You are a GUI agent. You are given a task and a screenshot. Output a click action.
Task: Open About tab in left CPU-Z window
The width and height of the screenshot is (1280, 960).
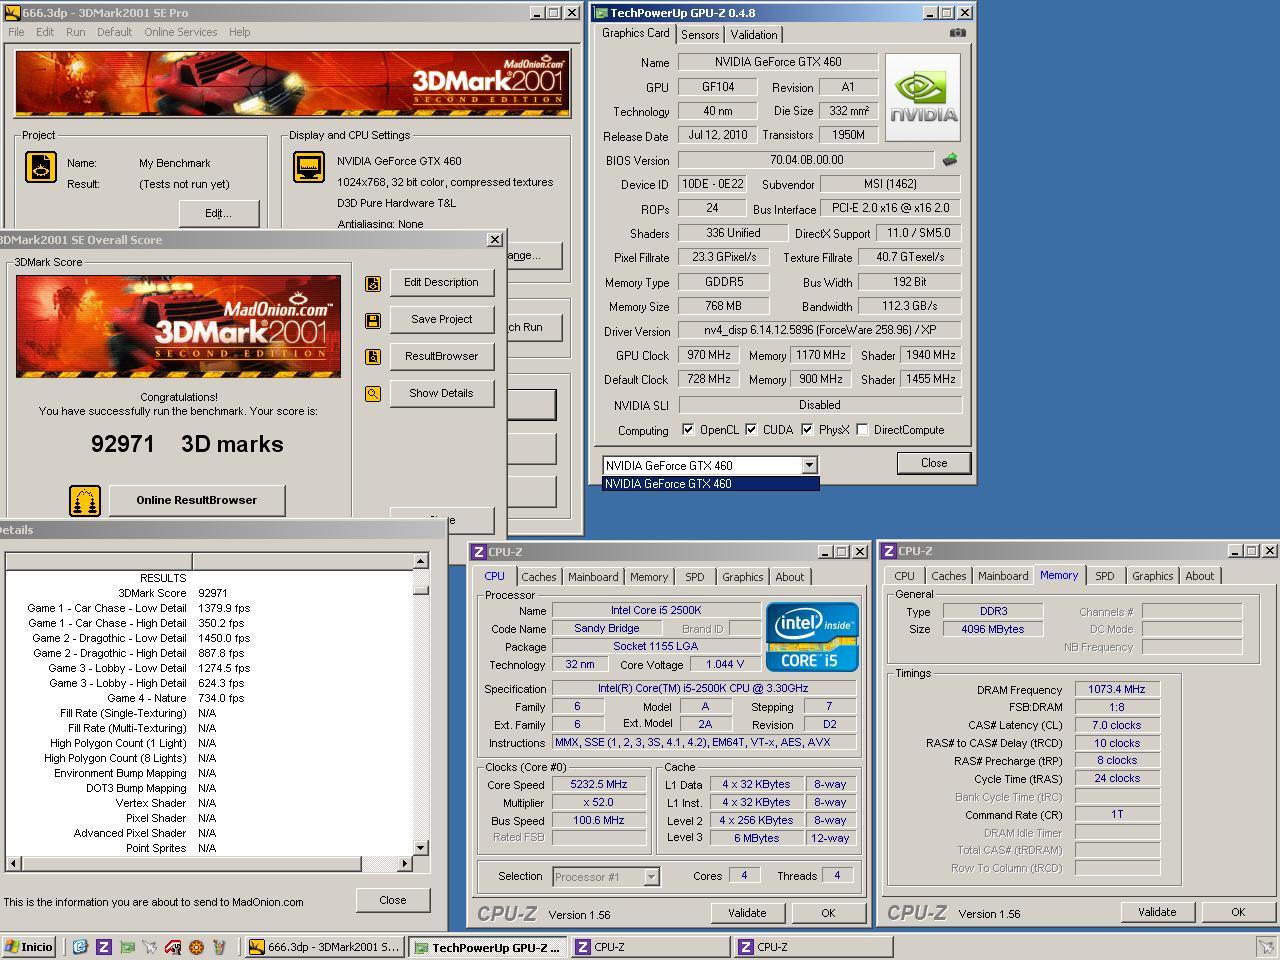(x=789, y=577)
